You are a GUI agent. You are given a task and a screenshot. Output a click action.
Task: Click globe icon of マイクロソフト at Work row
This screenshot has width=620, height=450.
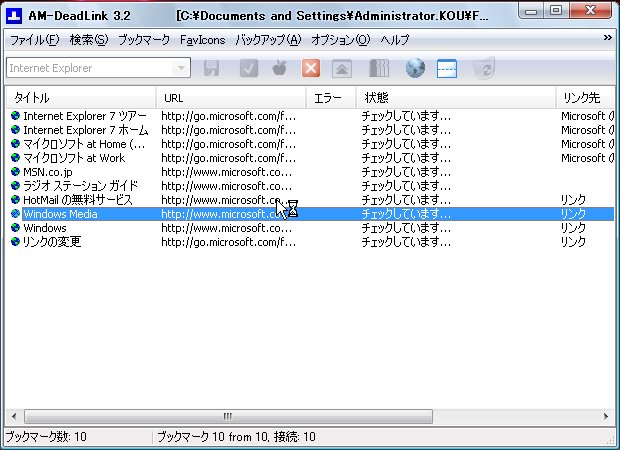[x=15, y=158]
